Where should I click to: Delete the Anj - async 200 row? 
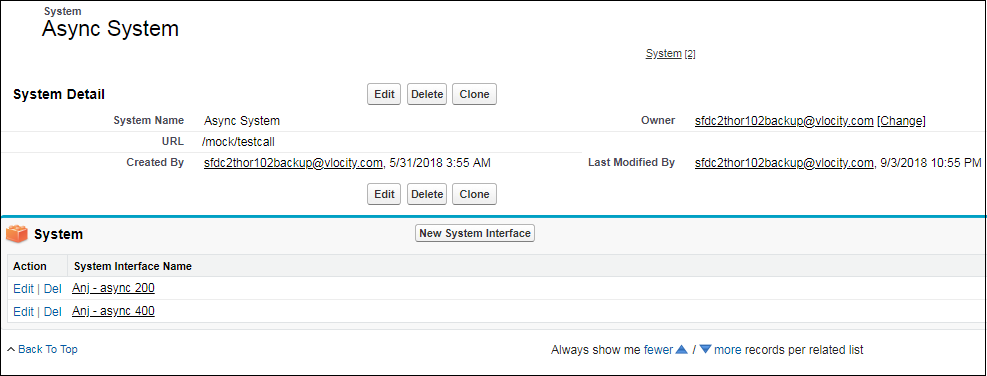(52, 289)
